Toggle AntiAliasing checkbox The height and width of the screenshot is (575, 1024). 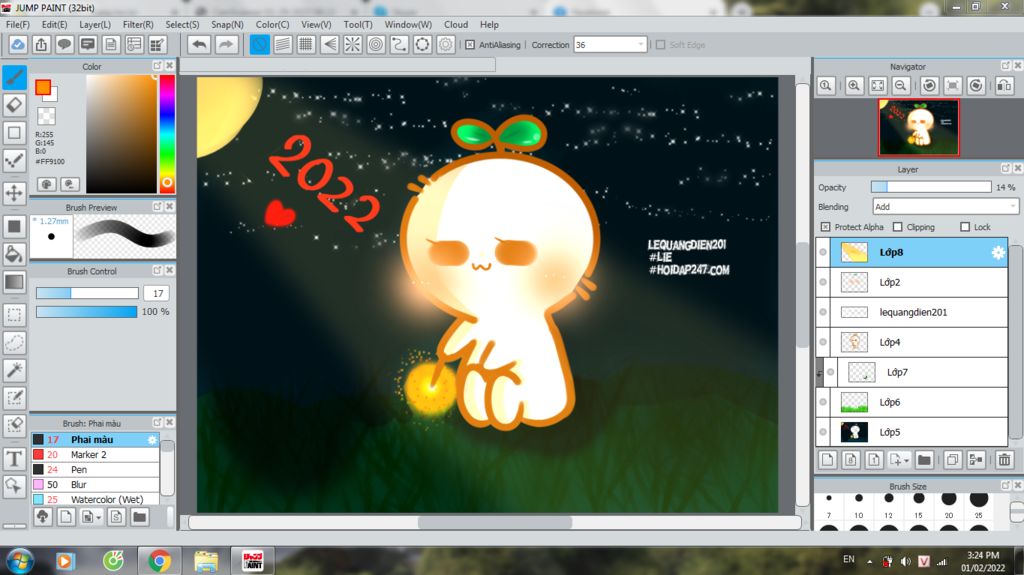point(470,45)
